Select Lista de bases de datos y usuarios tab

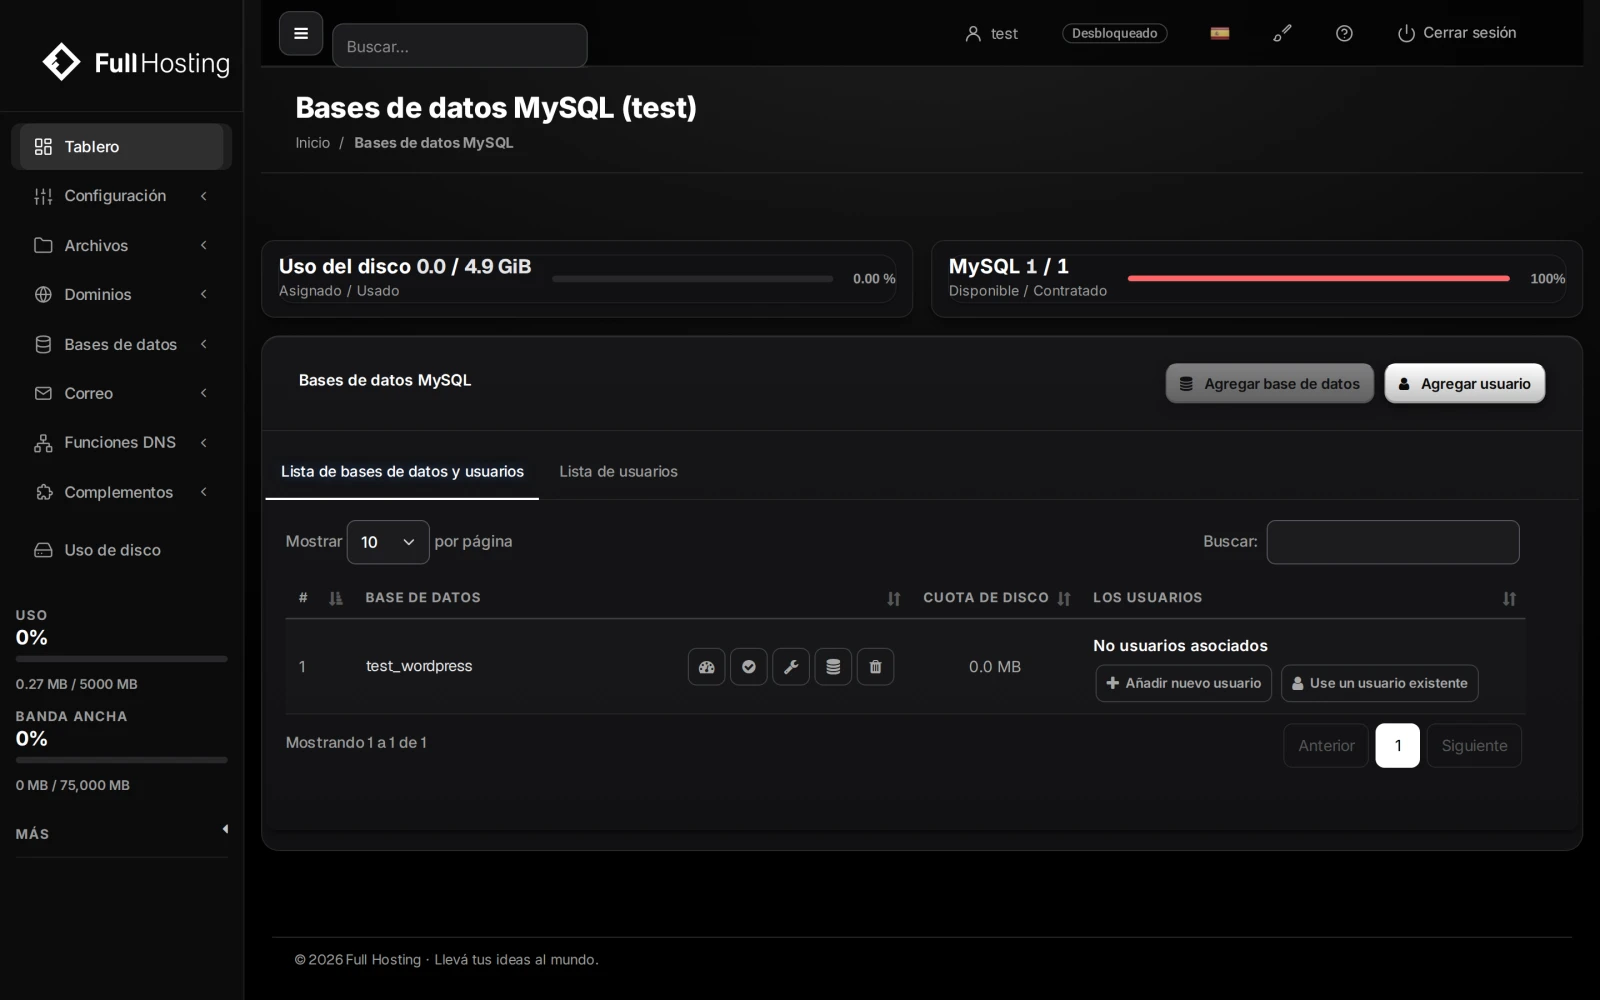point(402,471)
